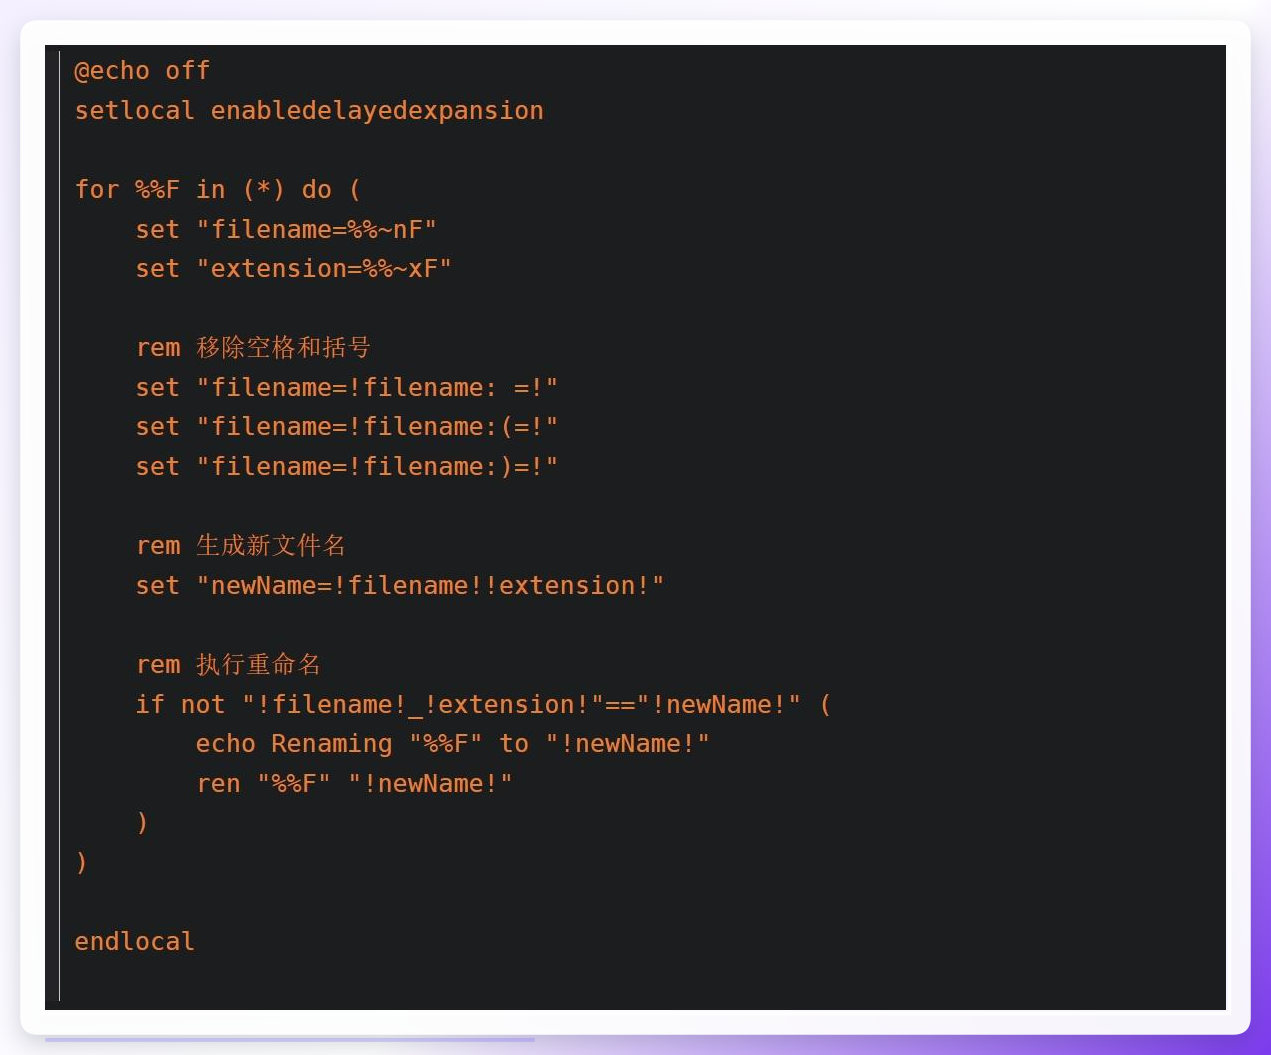Click the horizontal scrollbar below the code block
The width and height of the screenshot is (1271, 1055).
pos(290,1040)
